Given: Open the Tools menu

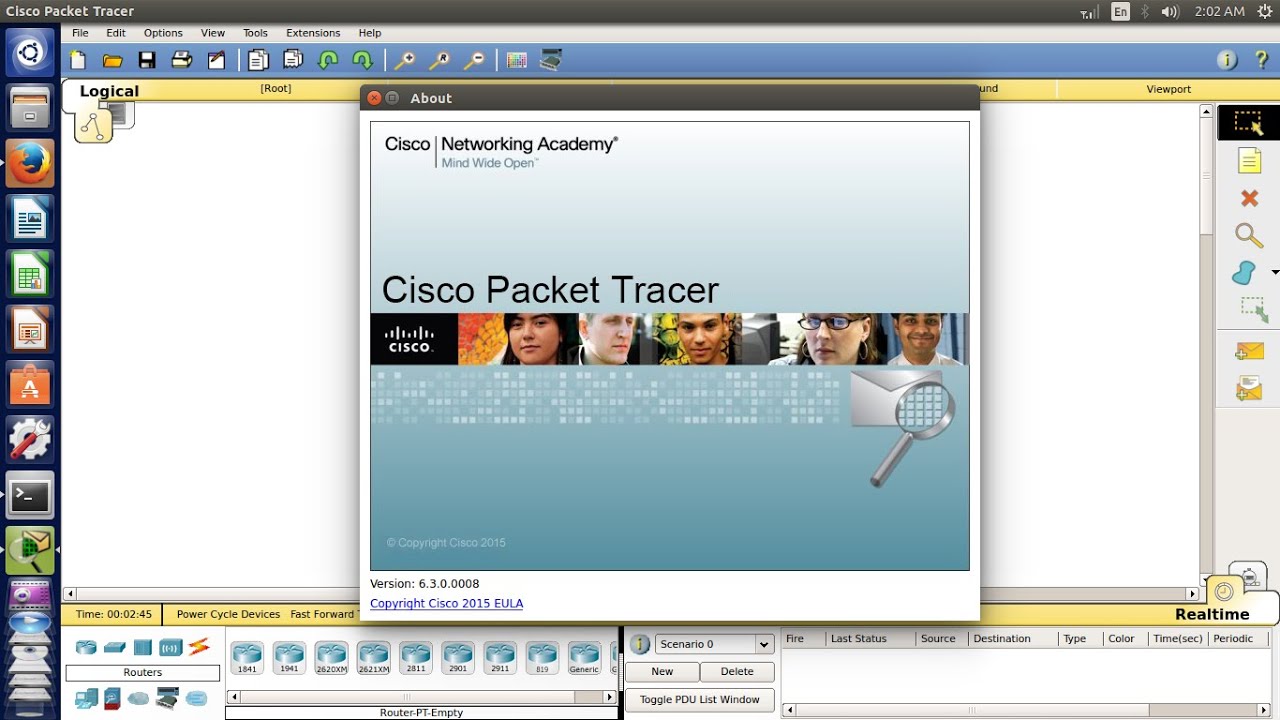Looking at the screenshot, I should [x=255, y=33].
